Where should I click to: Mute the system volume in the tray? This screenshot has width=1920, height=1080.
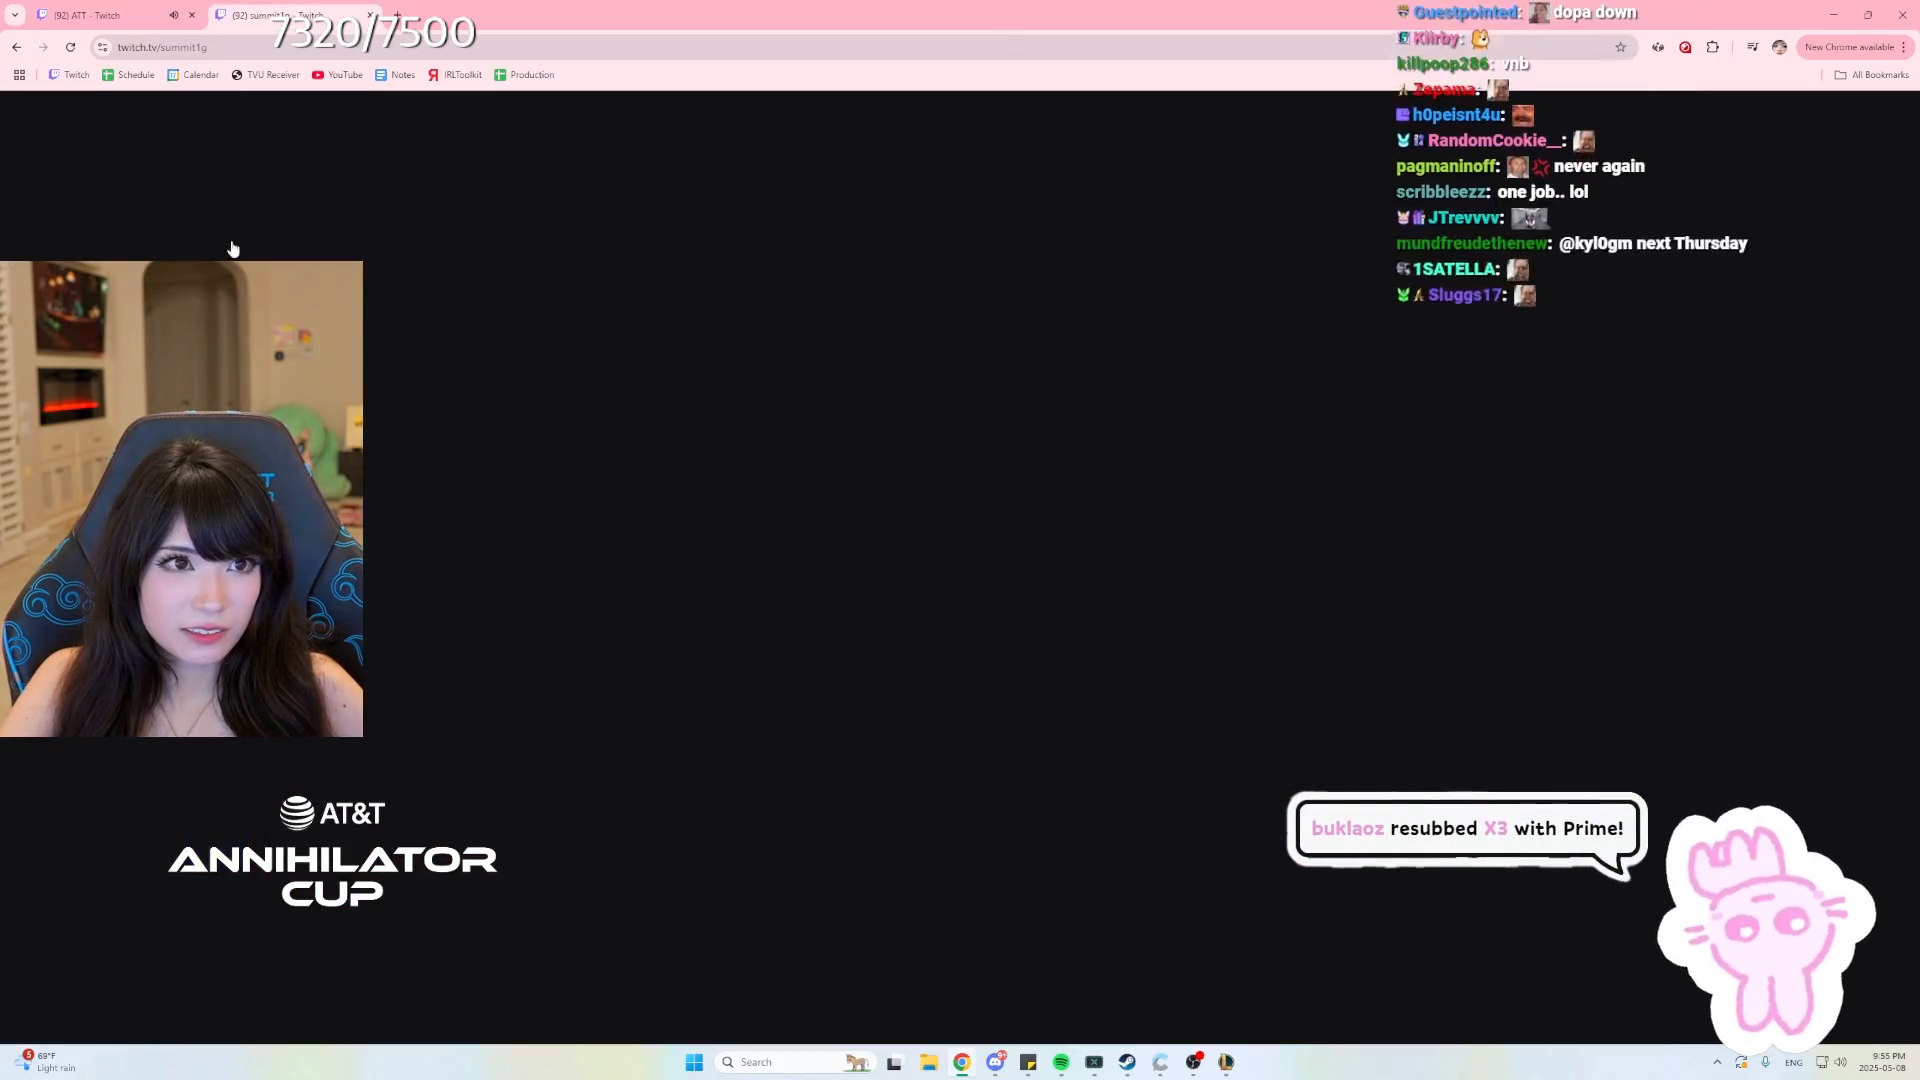point(1840,1062)
